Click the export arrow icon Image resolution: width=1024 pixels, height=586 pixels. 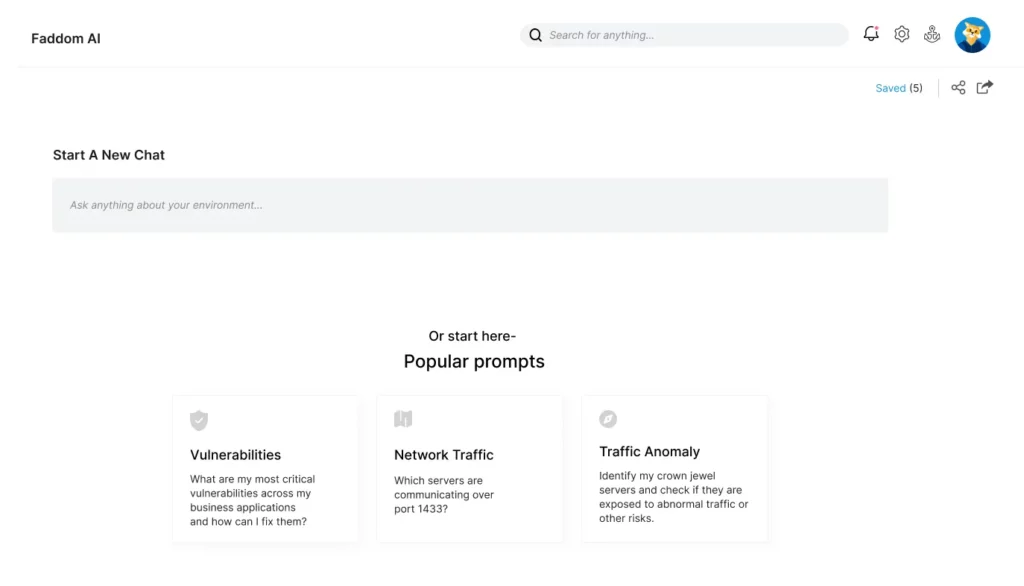pyautogui.click(x=985, y=87)
